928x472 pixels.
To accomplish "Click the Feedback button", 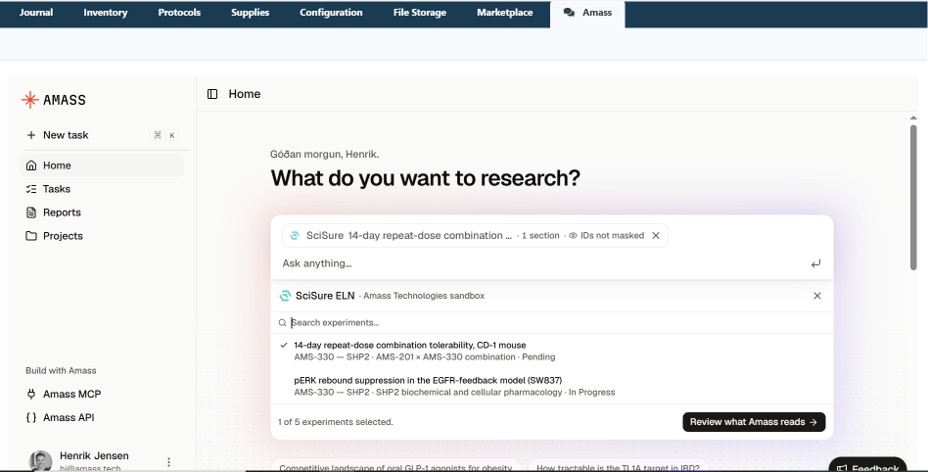I will click(868, 465).
